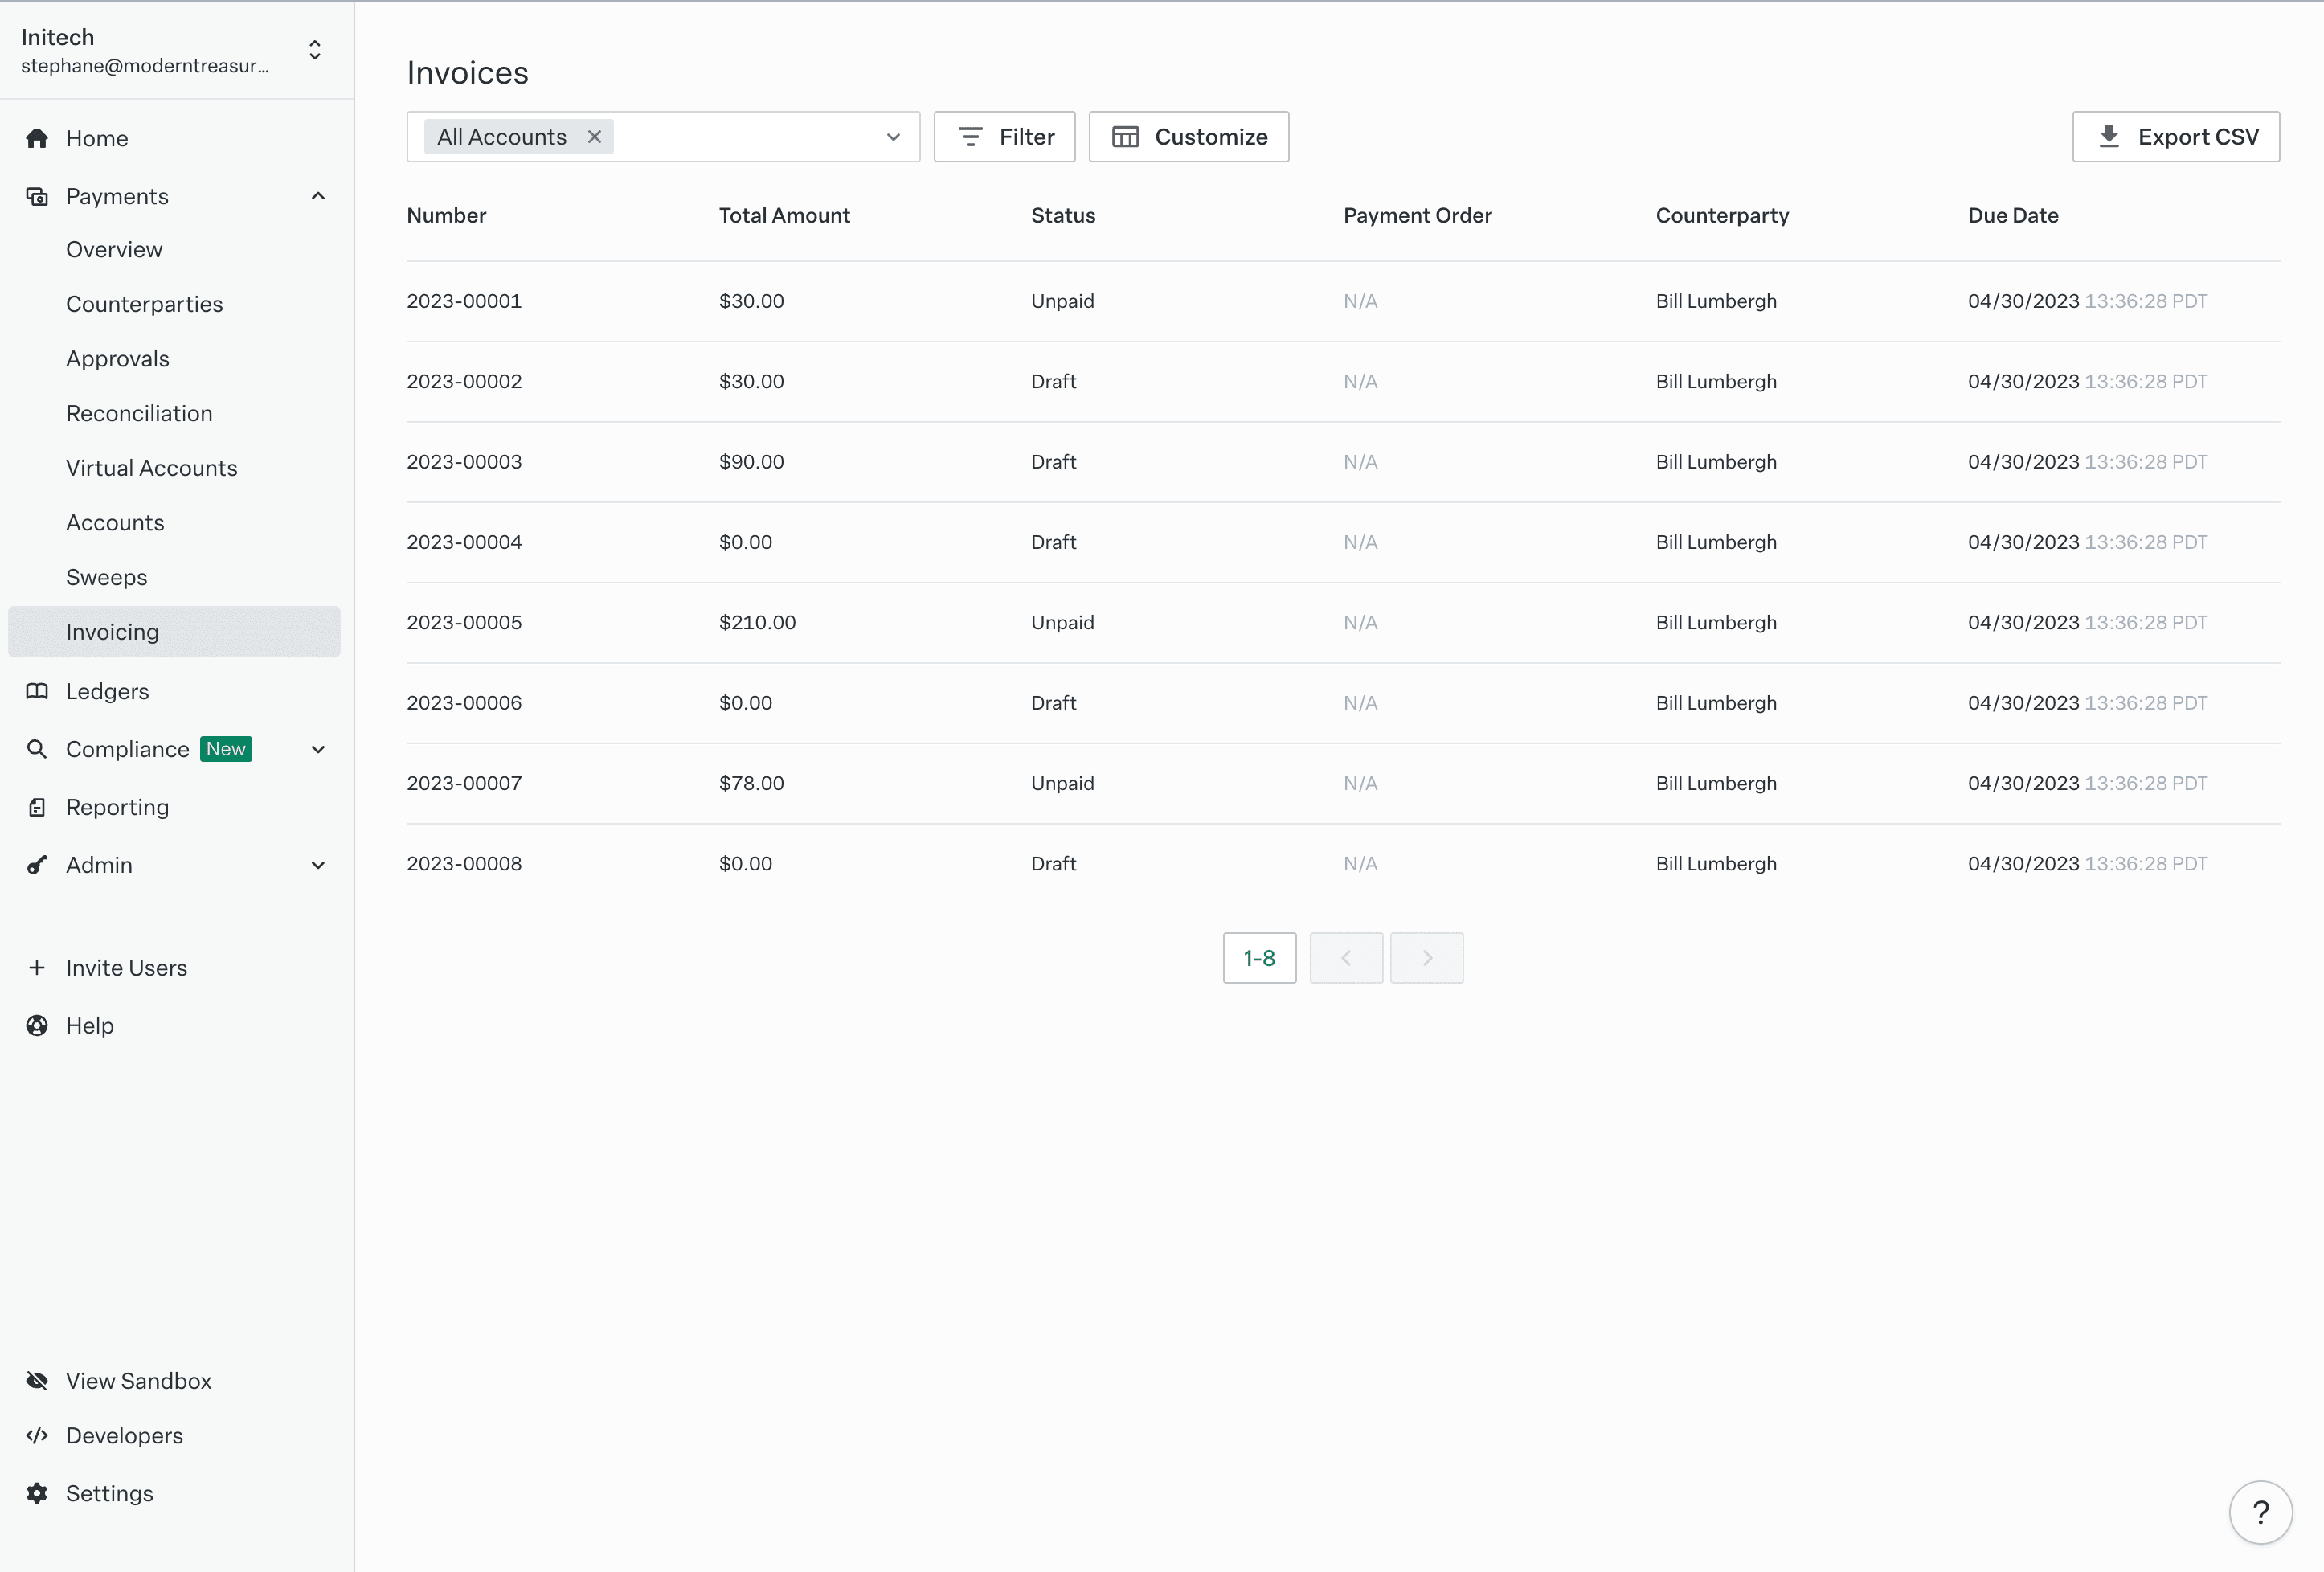The image size is (2324, 1572).
Task: Click the Filter button
Action: (1004, 137)
